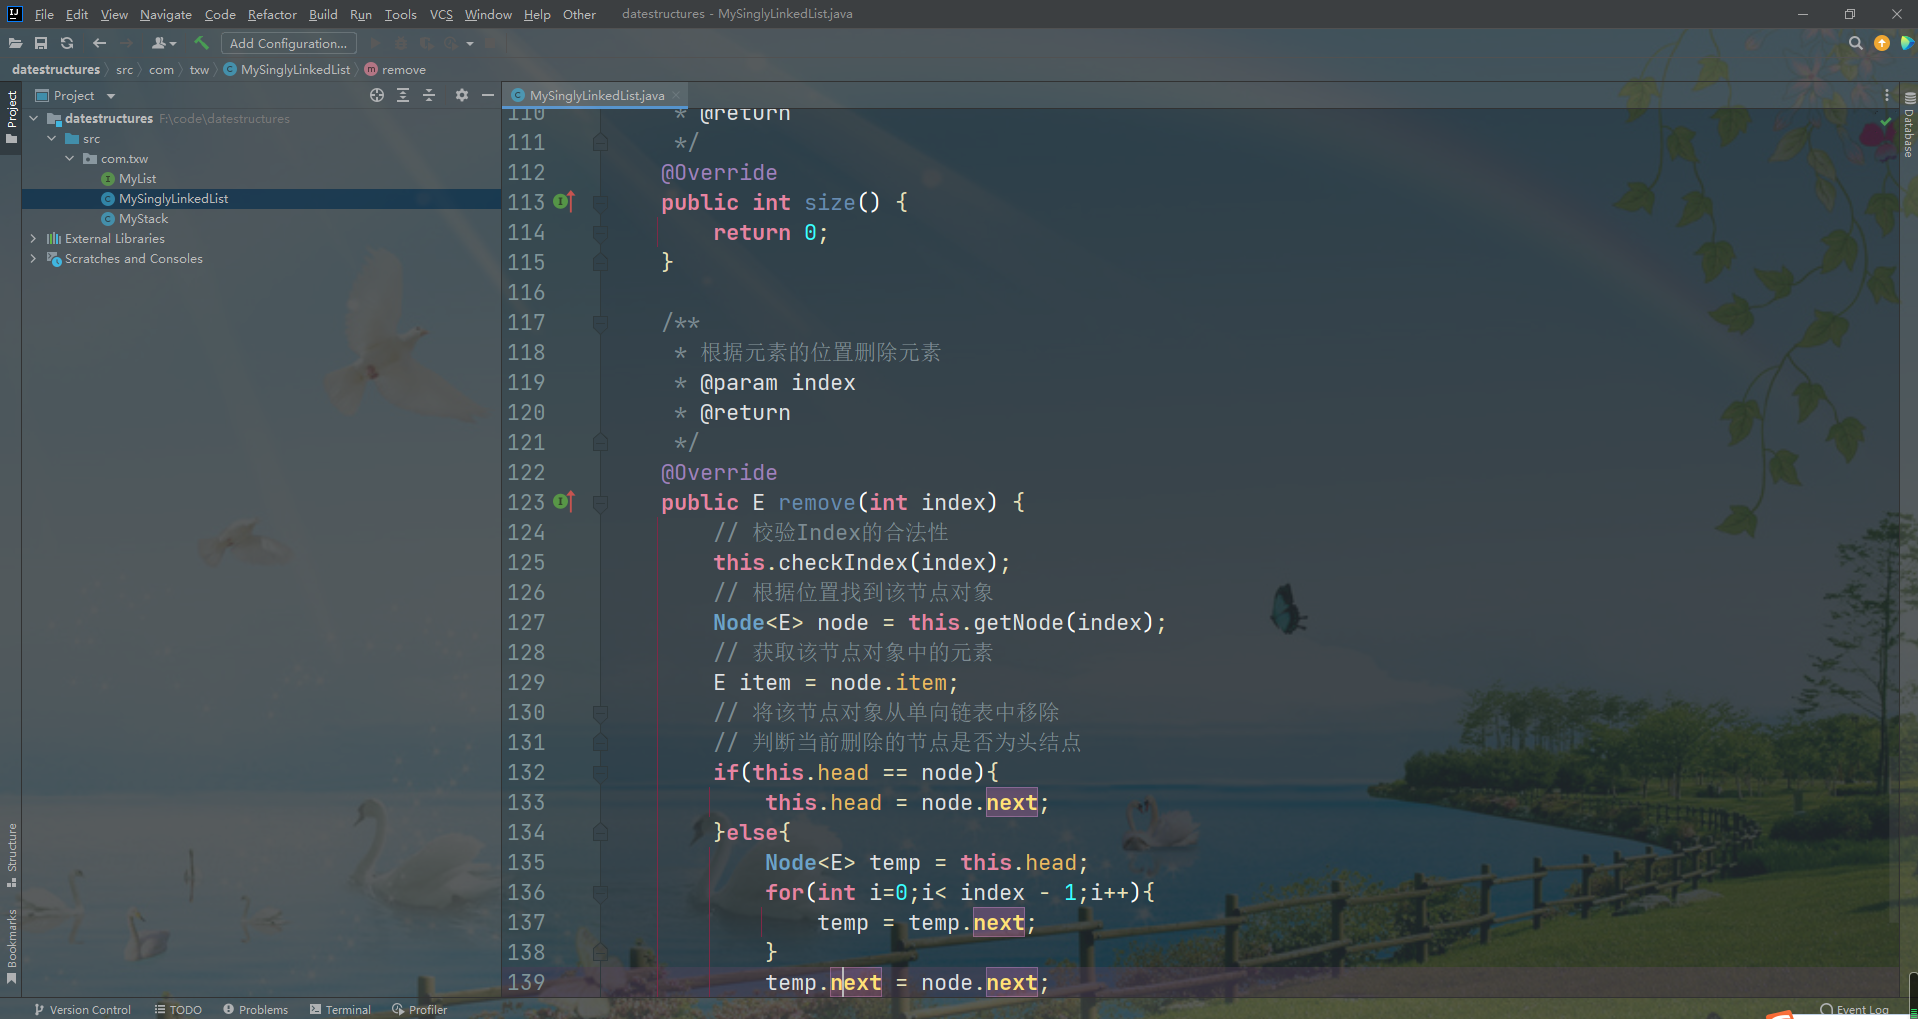
Task: Click datestructures breadcrumb
Action: click(x=56, y=69)
